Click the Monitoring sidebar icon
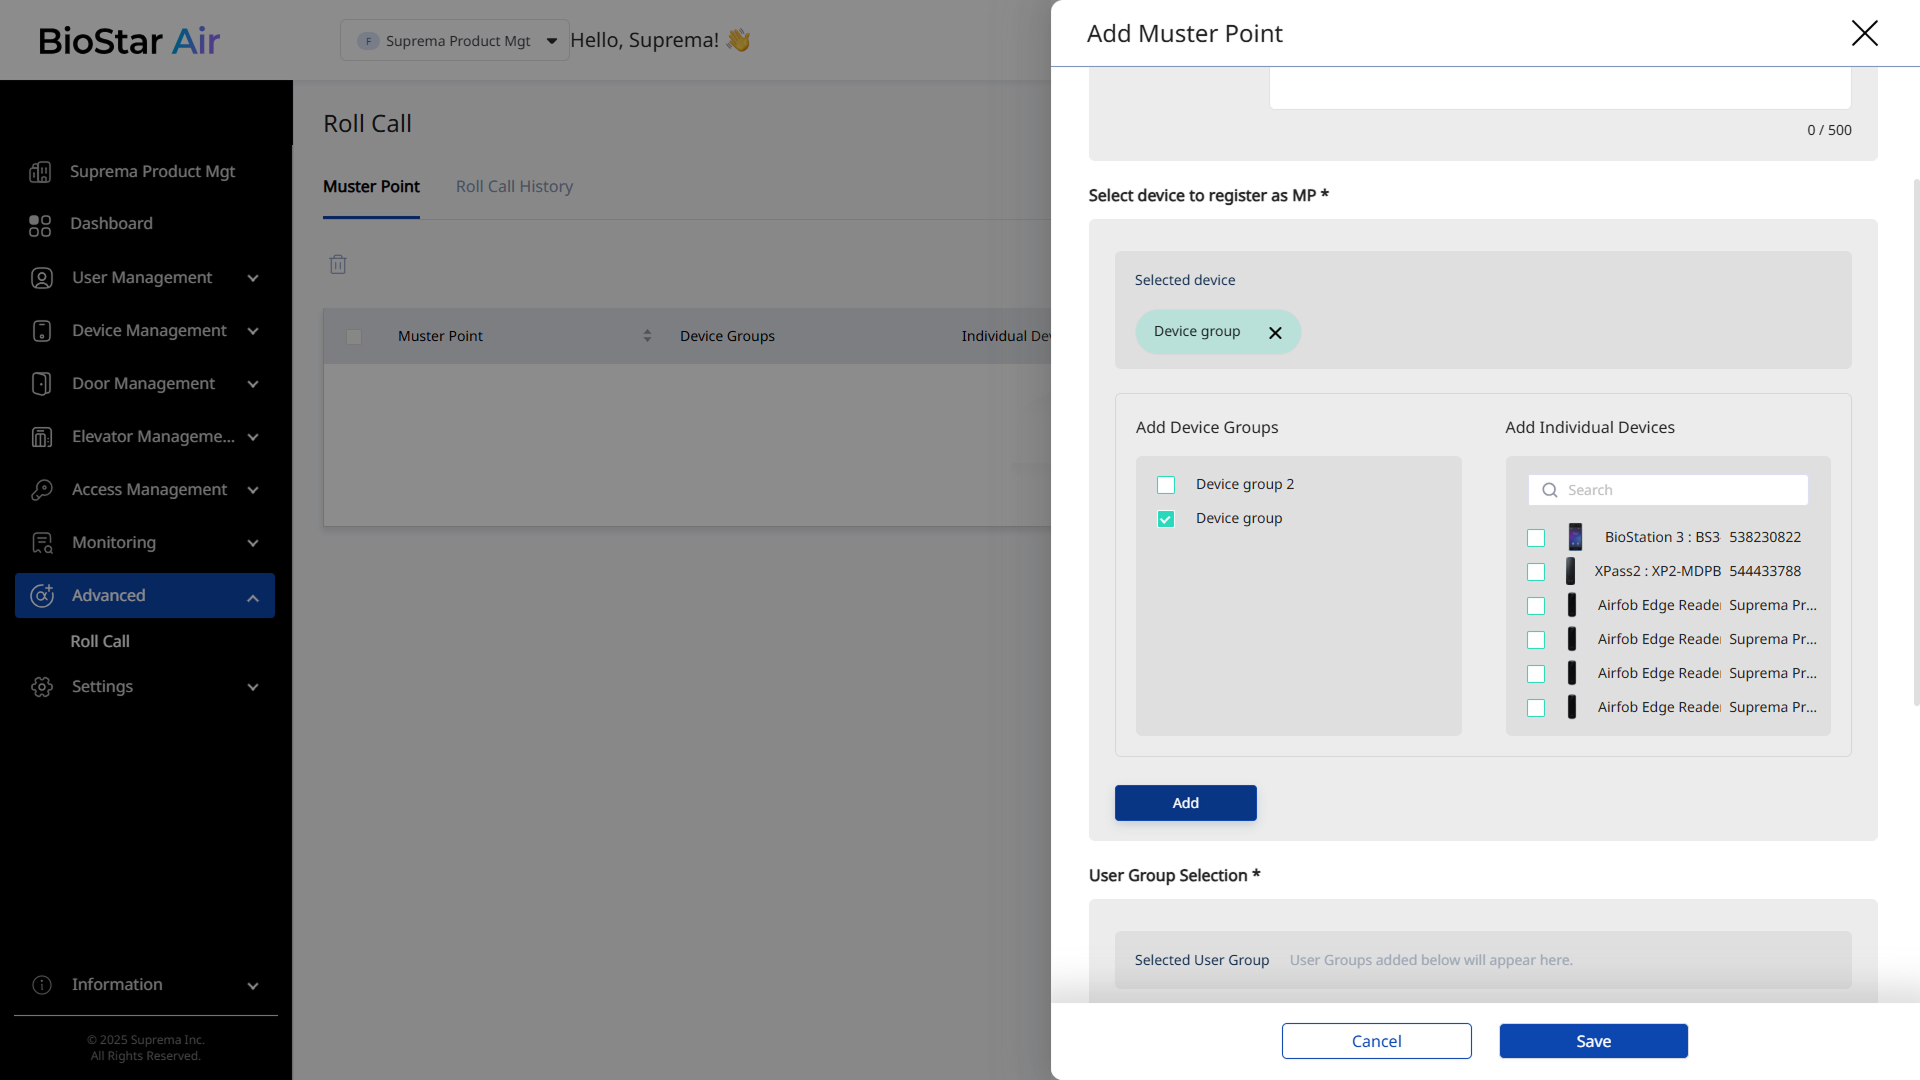 pos(41,543)
